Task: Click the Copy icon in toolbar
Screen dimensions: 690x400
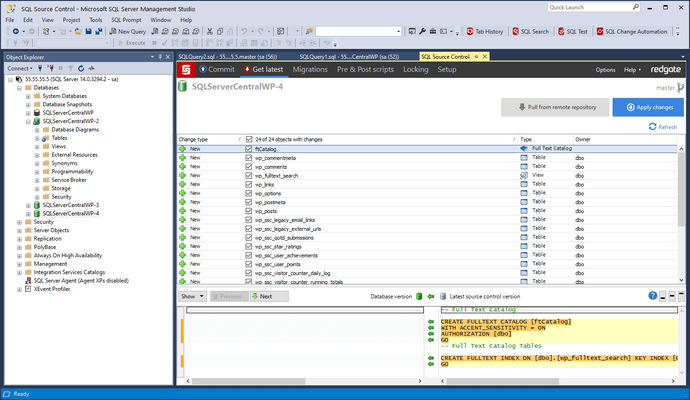Action: pyautogui.click(x=220, y=31)
